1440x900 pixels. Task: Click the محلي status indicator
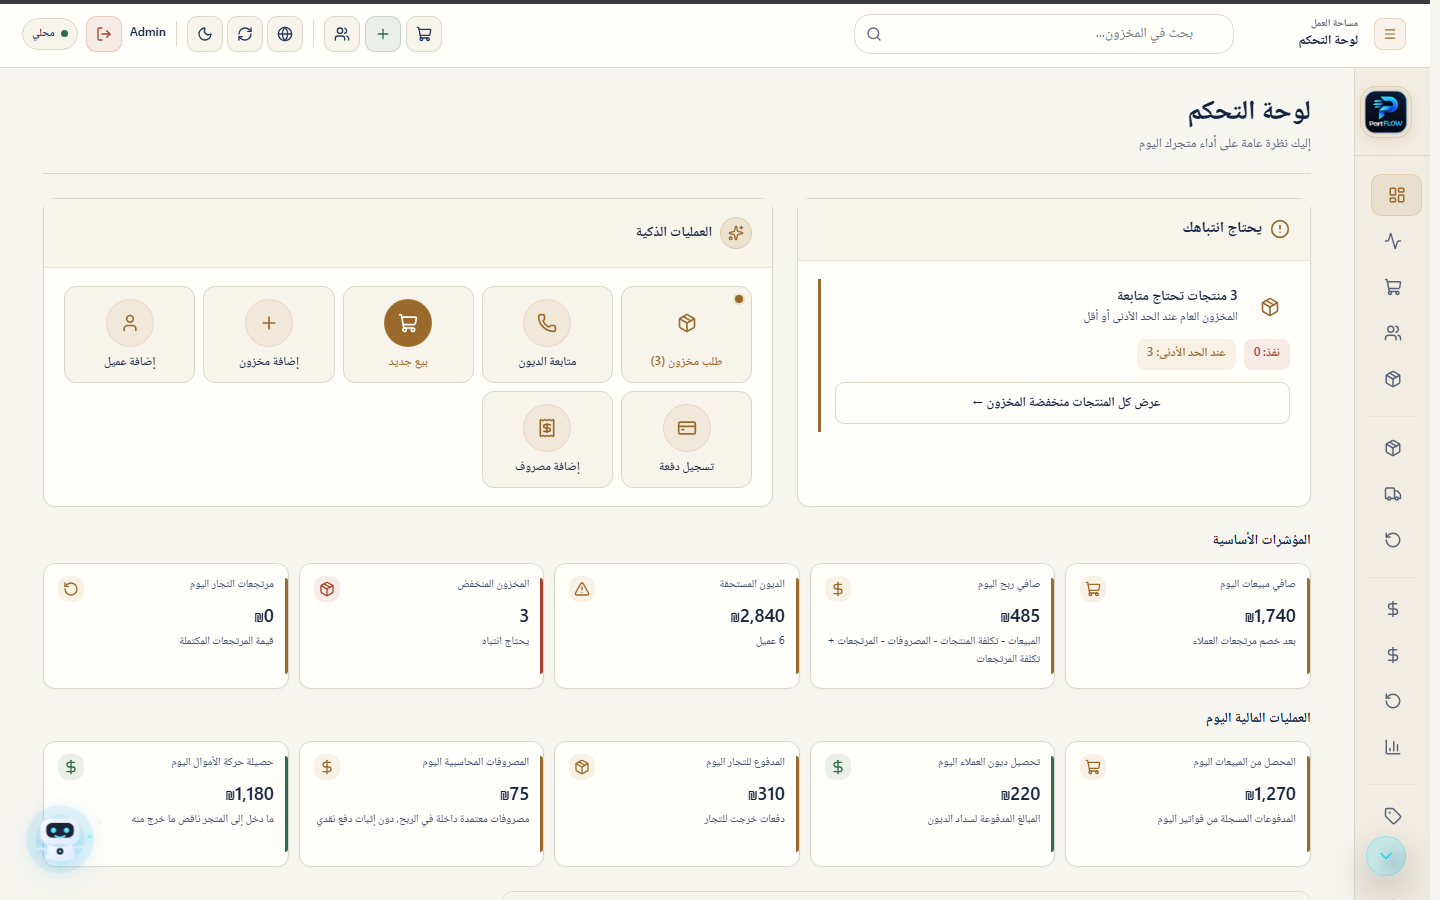pos(50,34)
